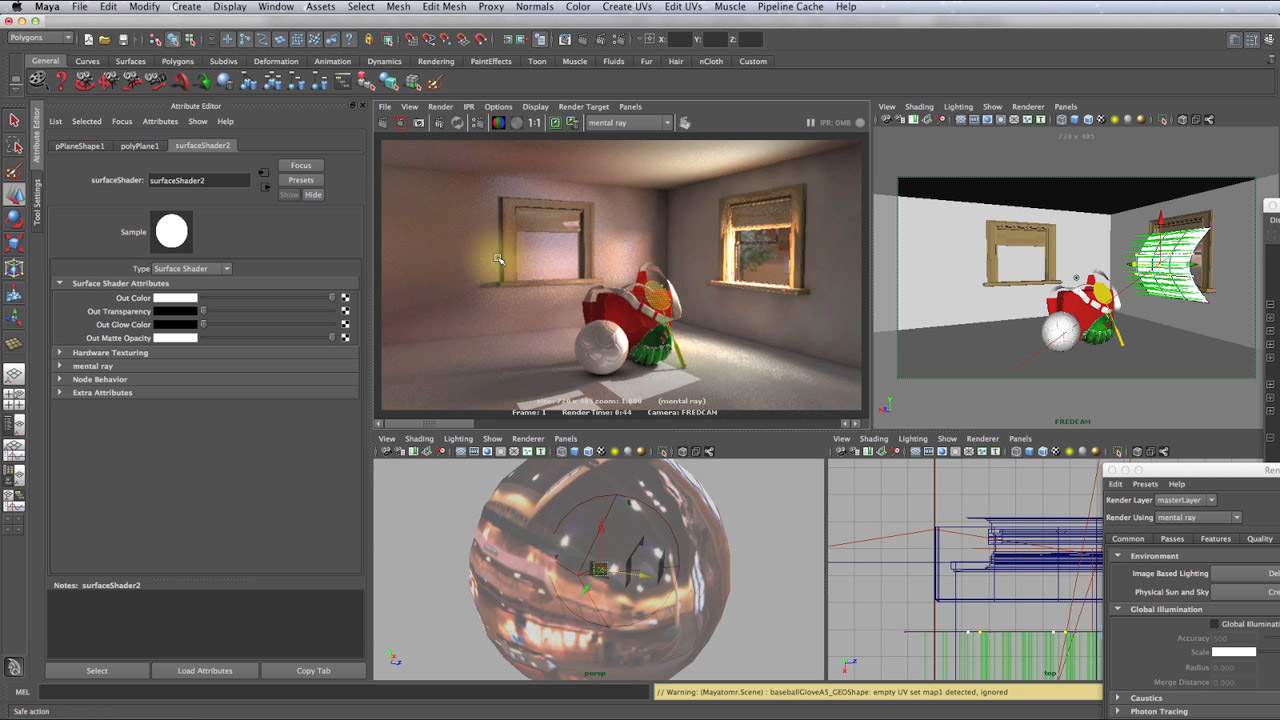
Task: Click the surfaceShader name input field
Action: tap(199, 181)
